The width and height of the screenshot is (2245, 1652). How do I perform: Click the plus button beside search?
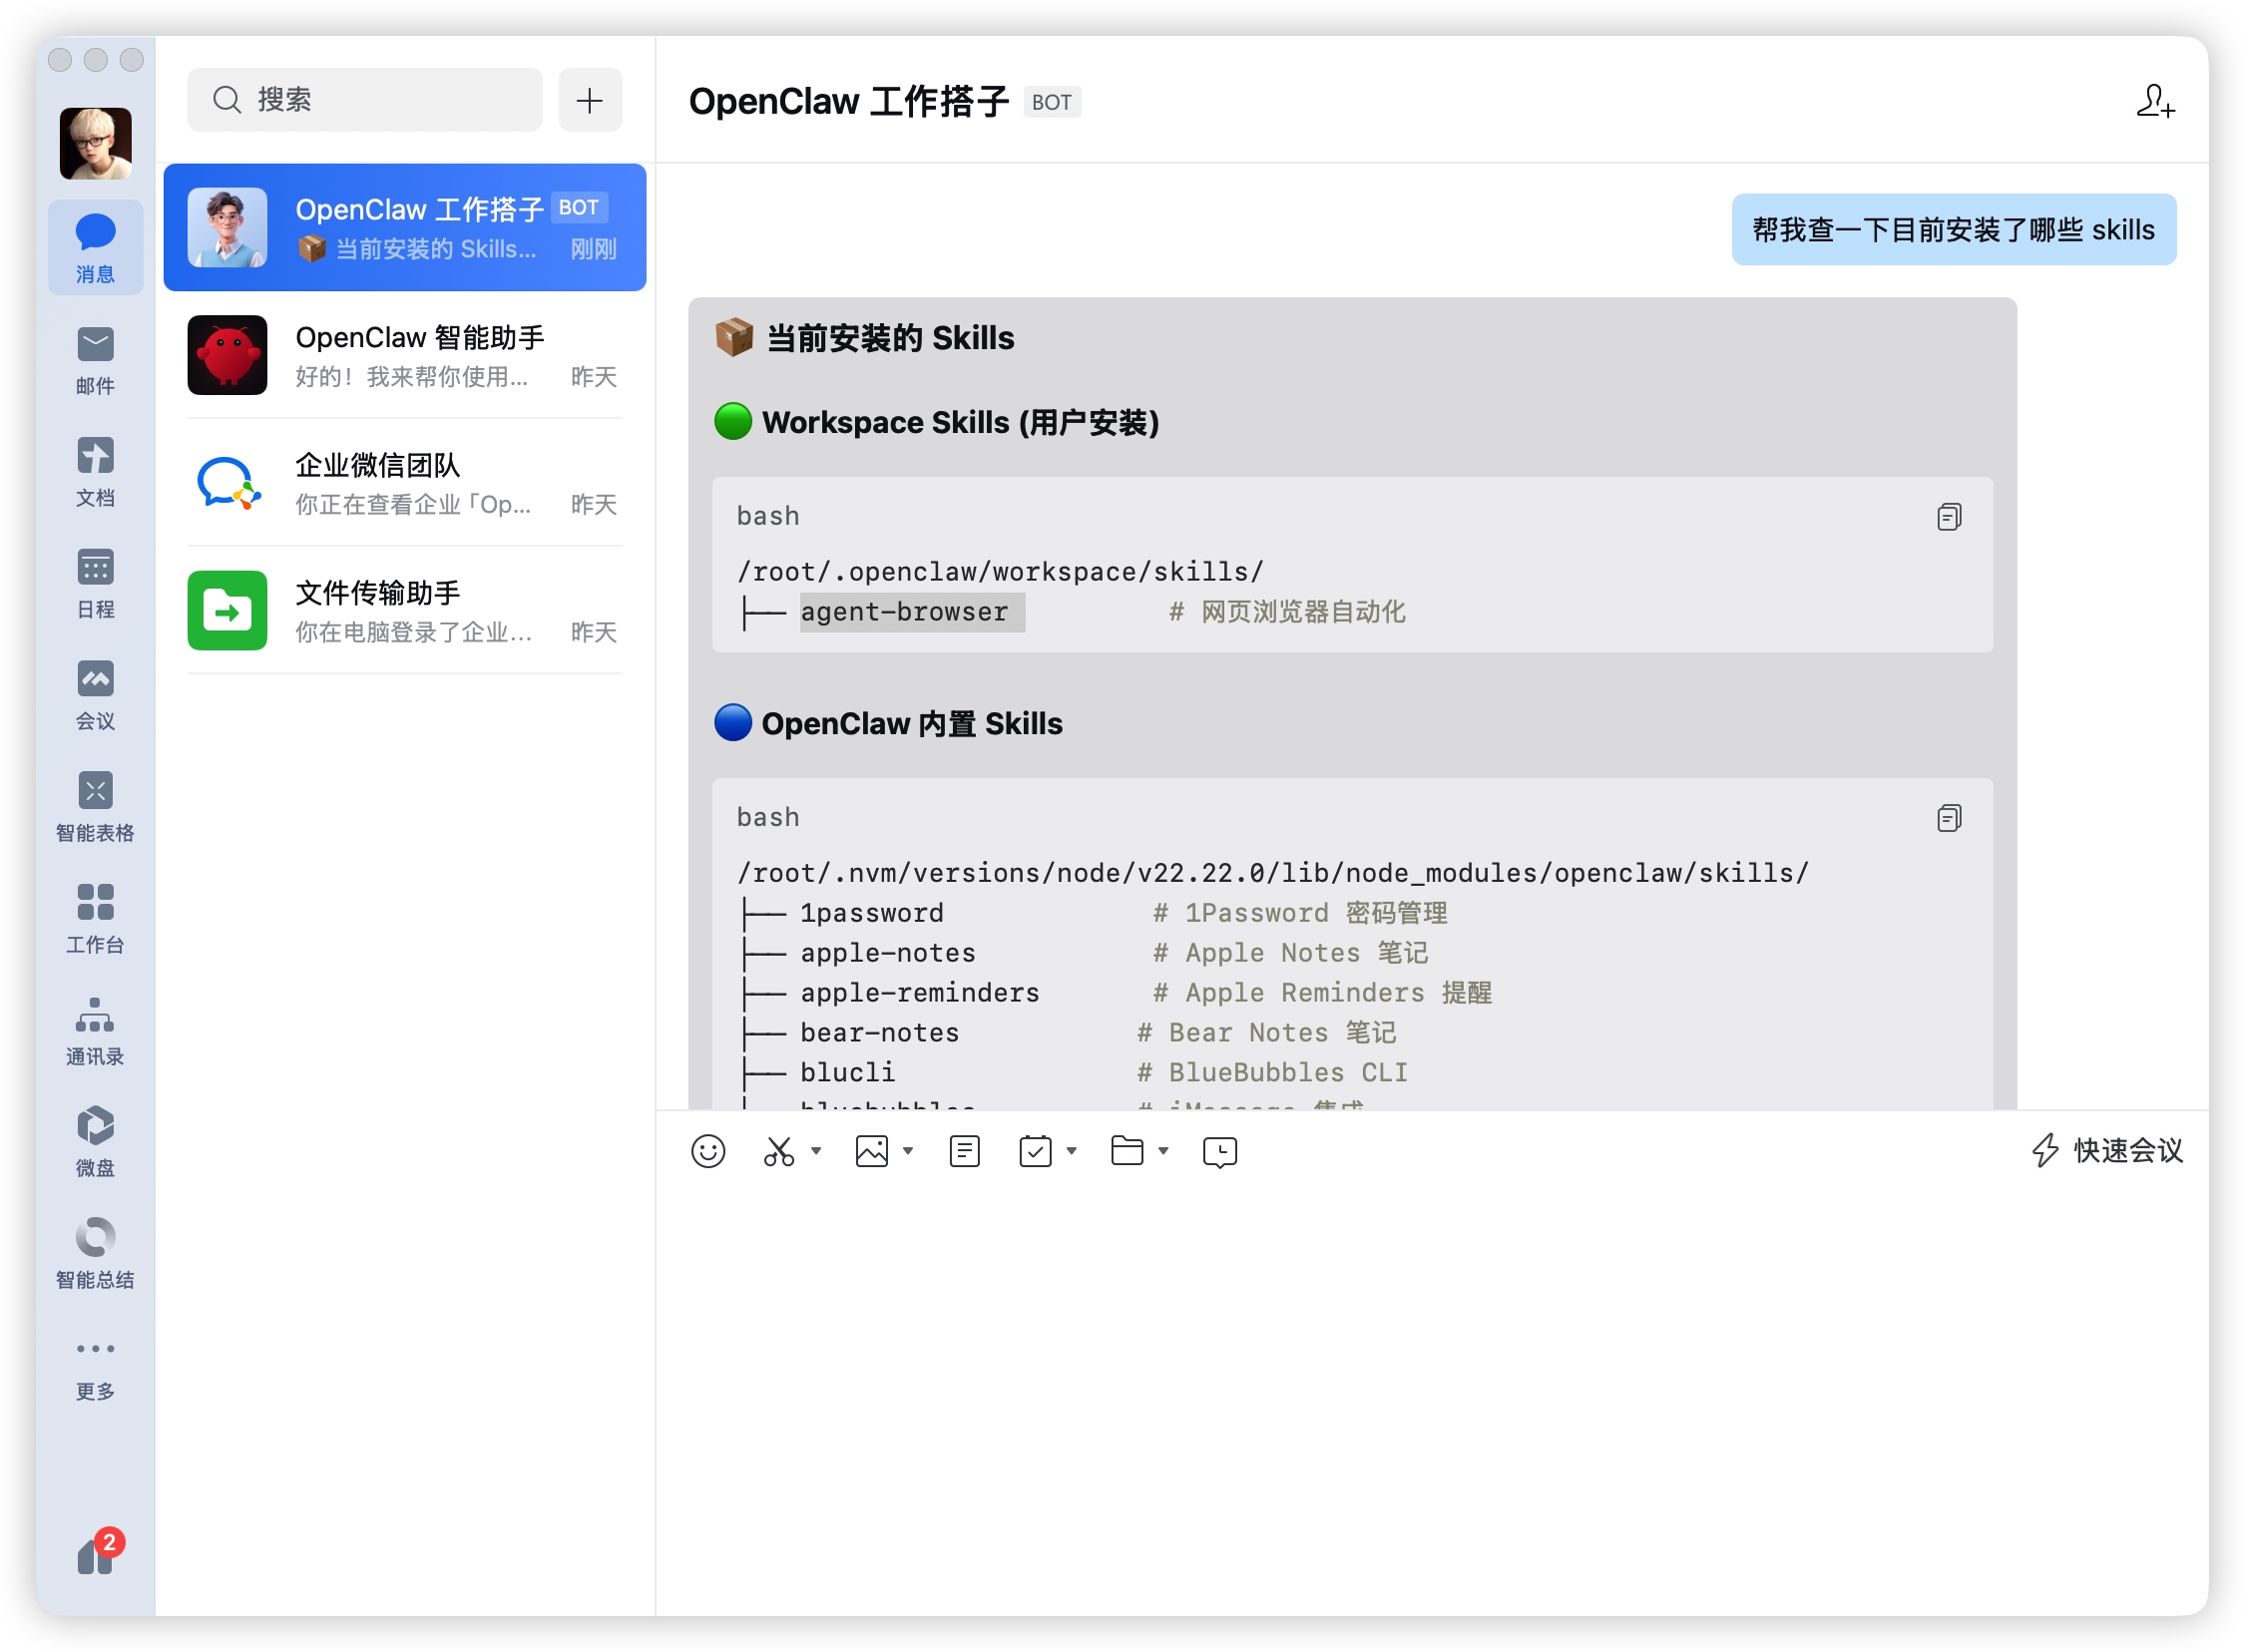click(x=590, y=99)
